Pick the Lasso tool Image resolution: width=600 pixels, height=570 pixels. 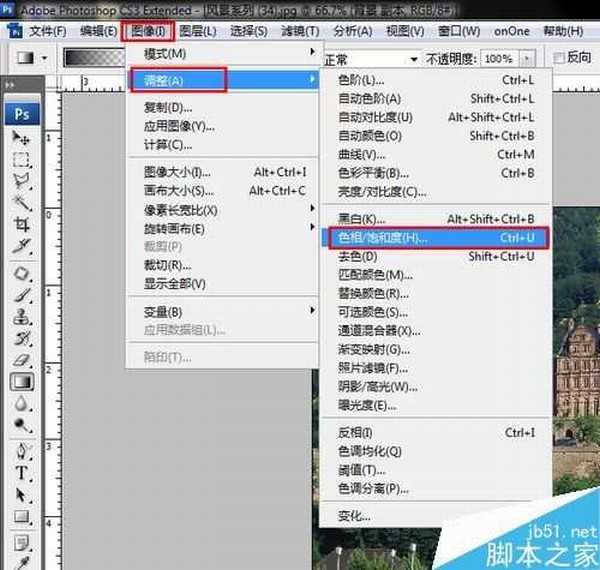coord(22,181)
